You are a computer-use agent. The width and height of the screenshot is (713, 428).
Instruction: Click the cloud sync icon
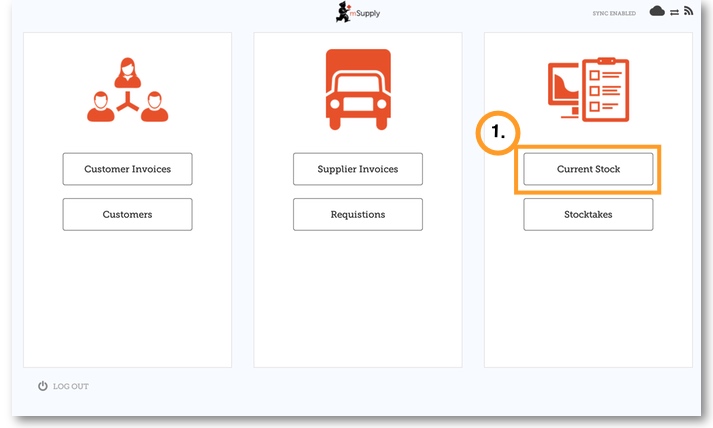coord(657,12)
